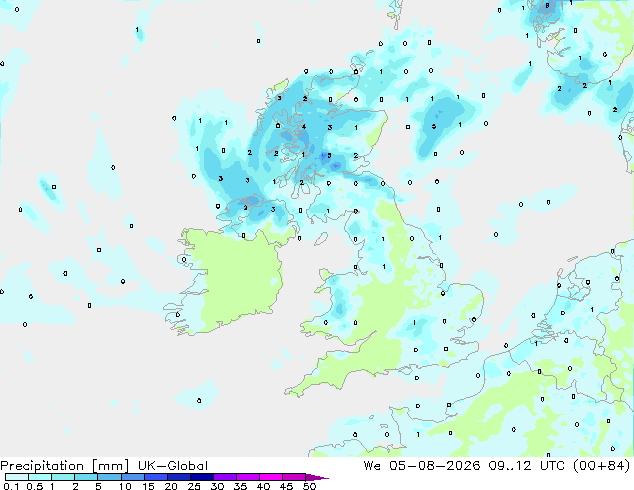Screen dimensions: 634x490
Task: Click the '50' legend scale label
Action: (x=309, y=486)
